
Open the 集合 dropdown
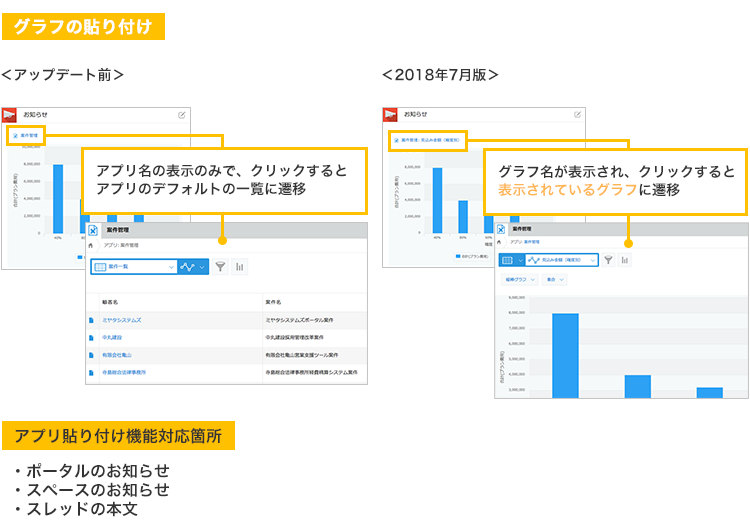tap(555, 280)
